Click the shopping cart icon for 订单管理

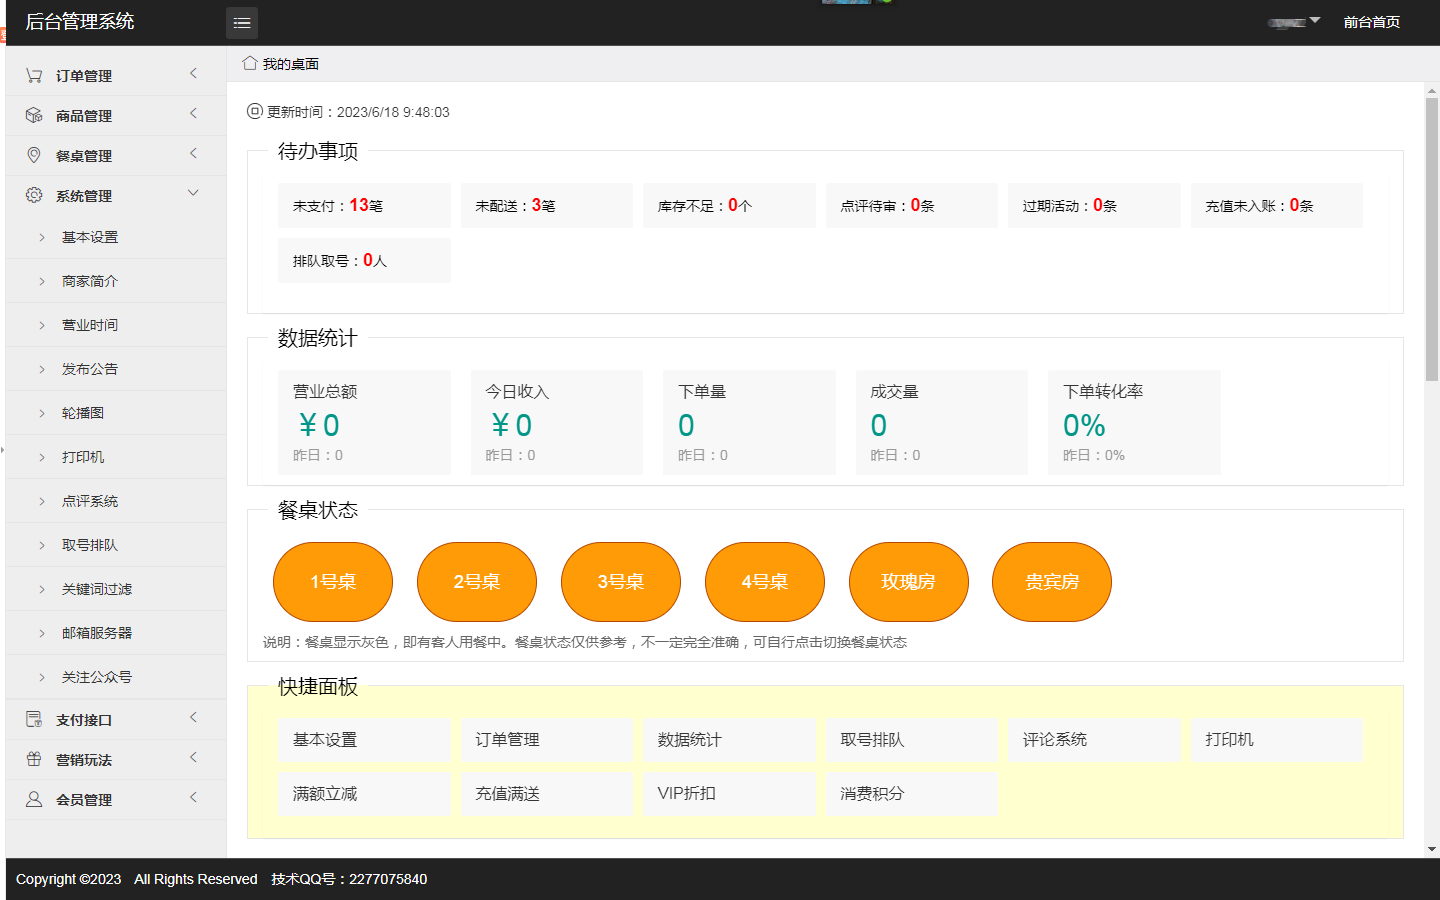tap(34, 75)
